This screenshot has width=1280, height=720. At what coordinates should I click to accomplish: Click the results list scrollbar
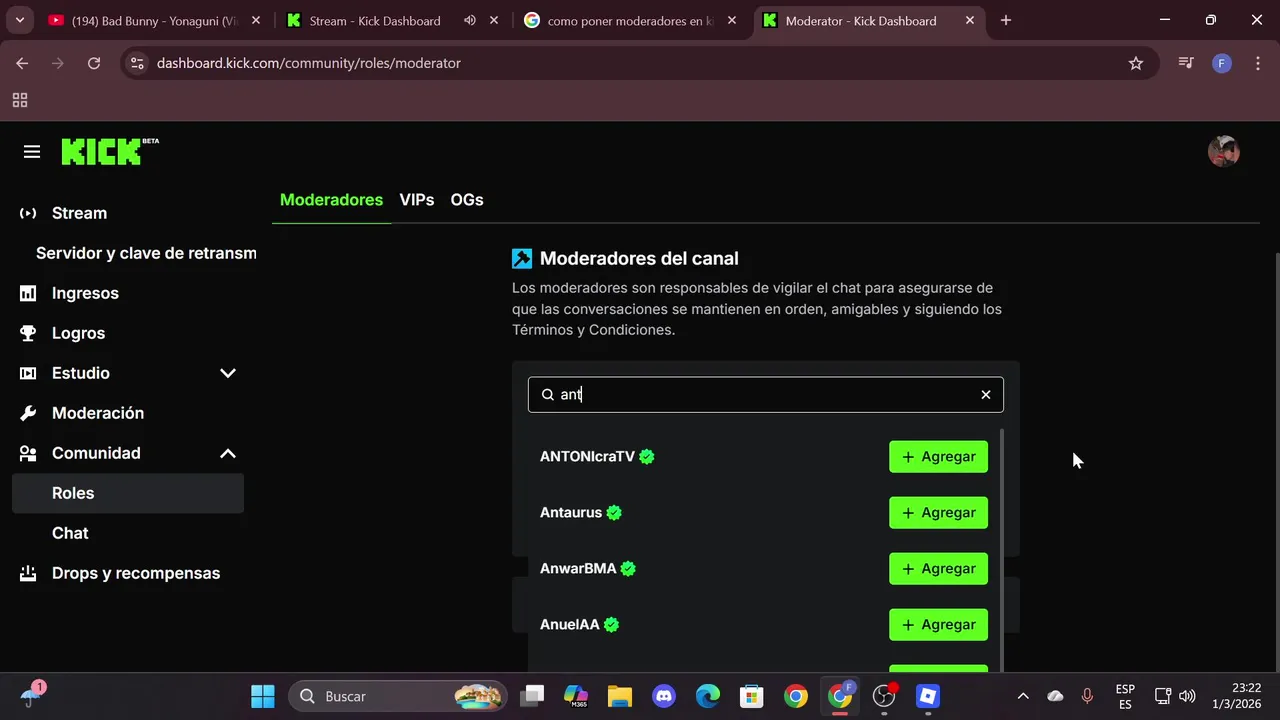tap(1002, 550)
